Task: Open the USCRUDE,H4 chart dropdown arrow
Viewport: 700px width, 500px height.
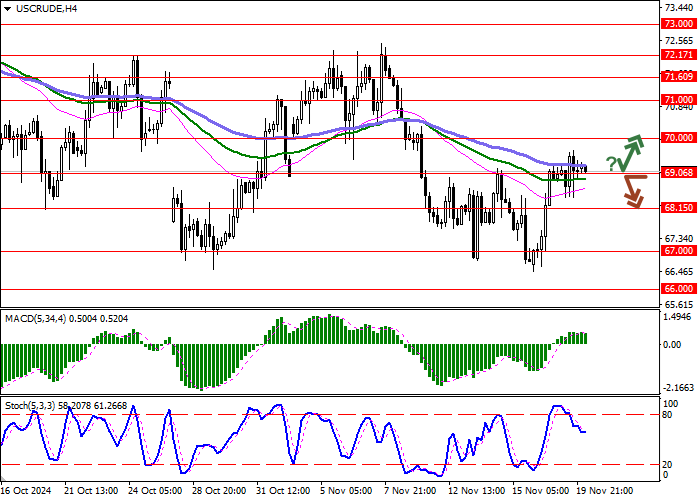Action: point(7,9)
